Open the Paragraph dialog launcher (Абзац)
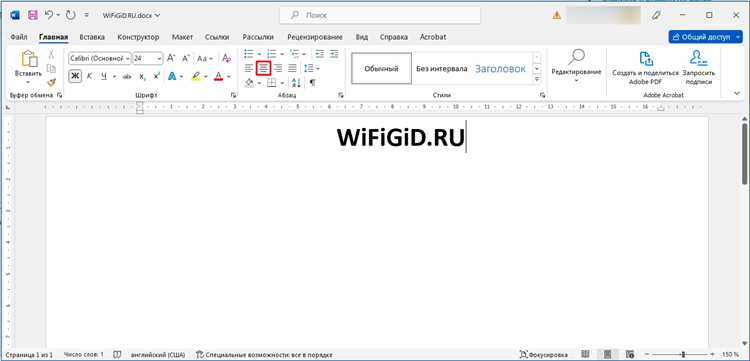The height and width of the screenshot is (361, 750). (x=341, y=95)
